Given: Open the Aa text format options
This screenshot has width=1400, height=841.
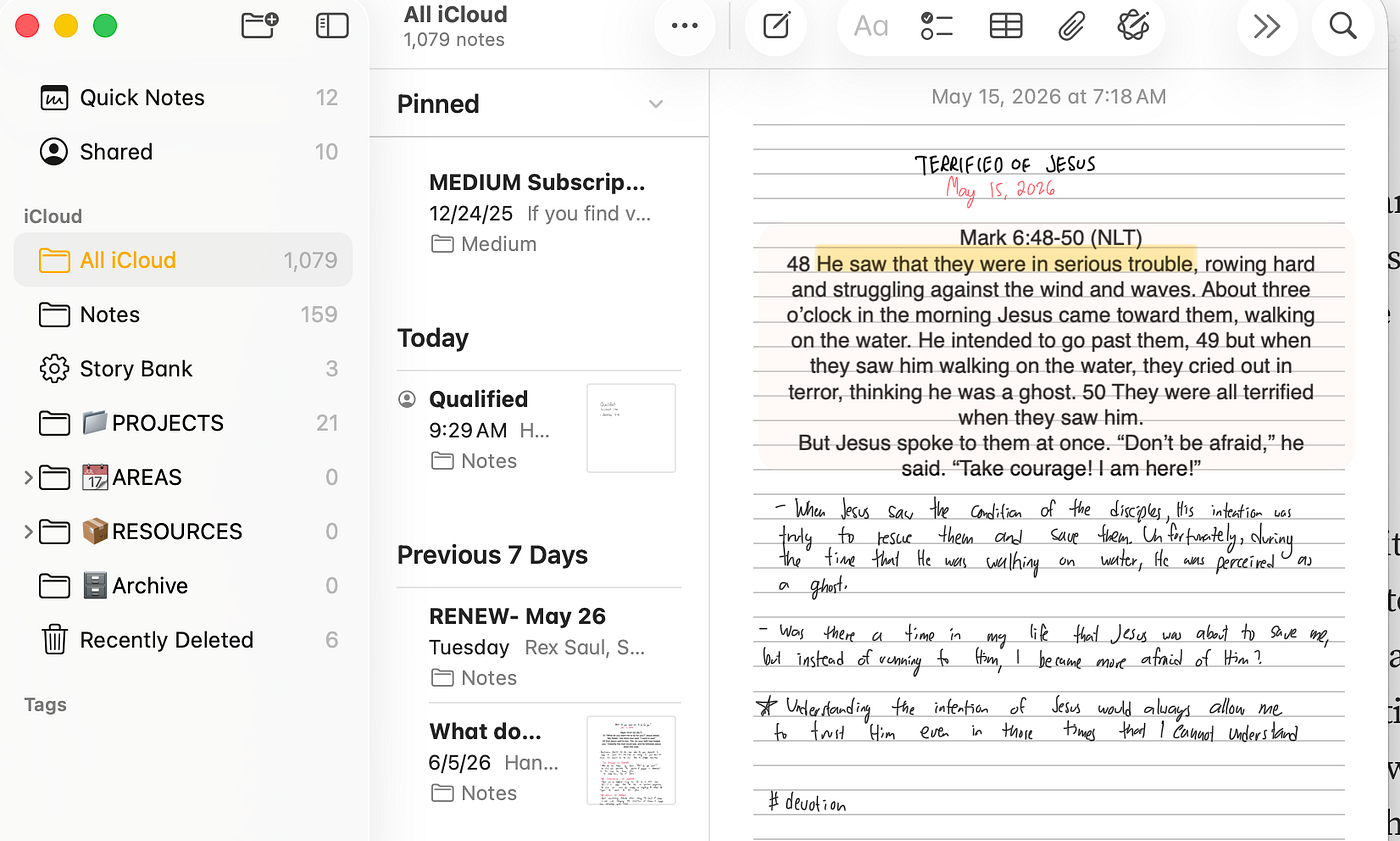Looking at the screenshot, I should click(871, 26).
